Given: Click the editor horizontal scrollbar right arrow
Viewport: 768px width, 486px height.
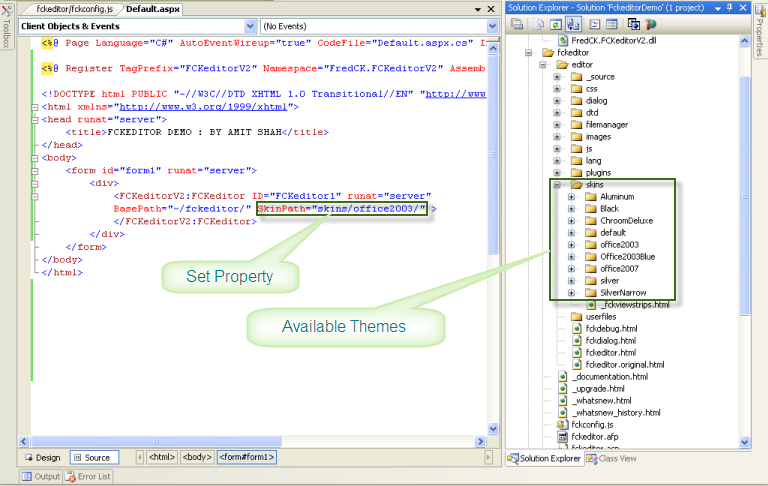Looking at the screenshot, I should point(480,441).
